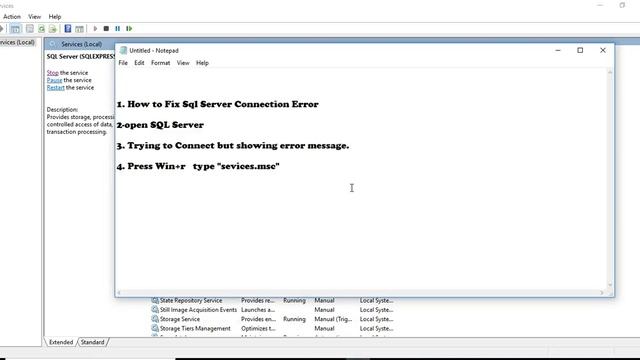
Task: Click Pause the service link
Action: (54, 80)
